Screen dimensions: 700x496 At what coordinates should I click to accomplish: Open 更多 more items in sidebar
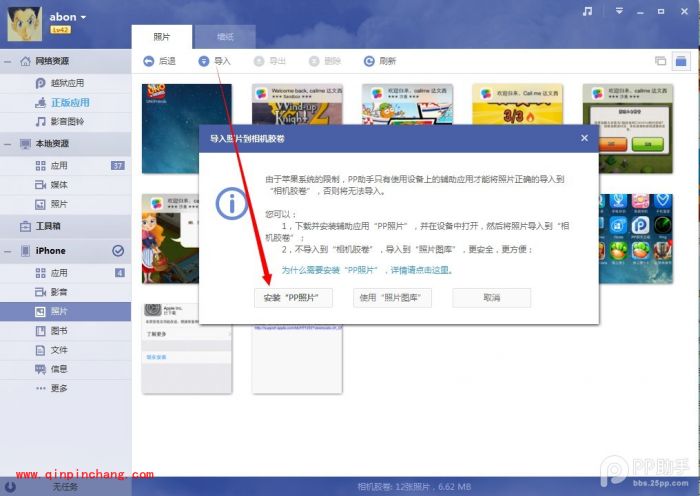65,388
